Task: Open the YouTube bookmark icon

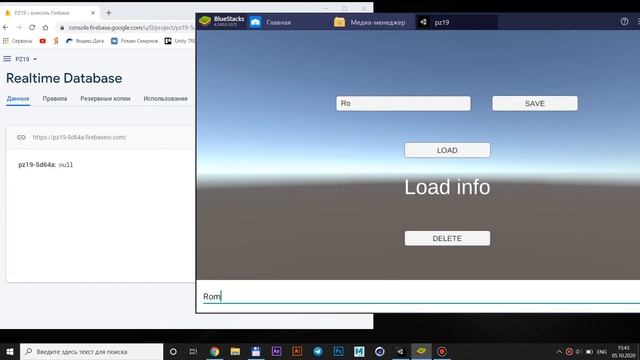Action: tap(43, 41)
